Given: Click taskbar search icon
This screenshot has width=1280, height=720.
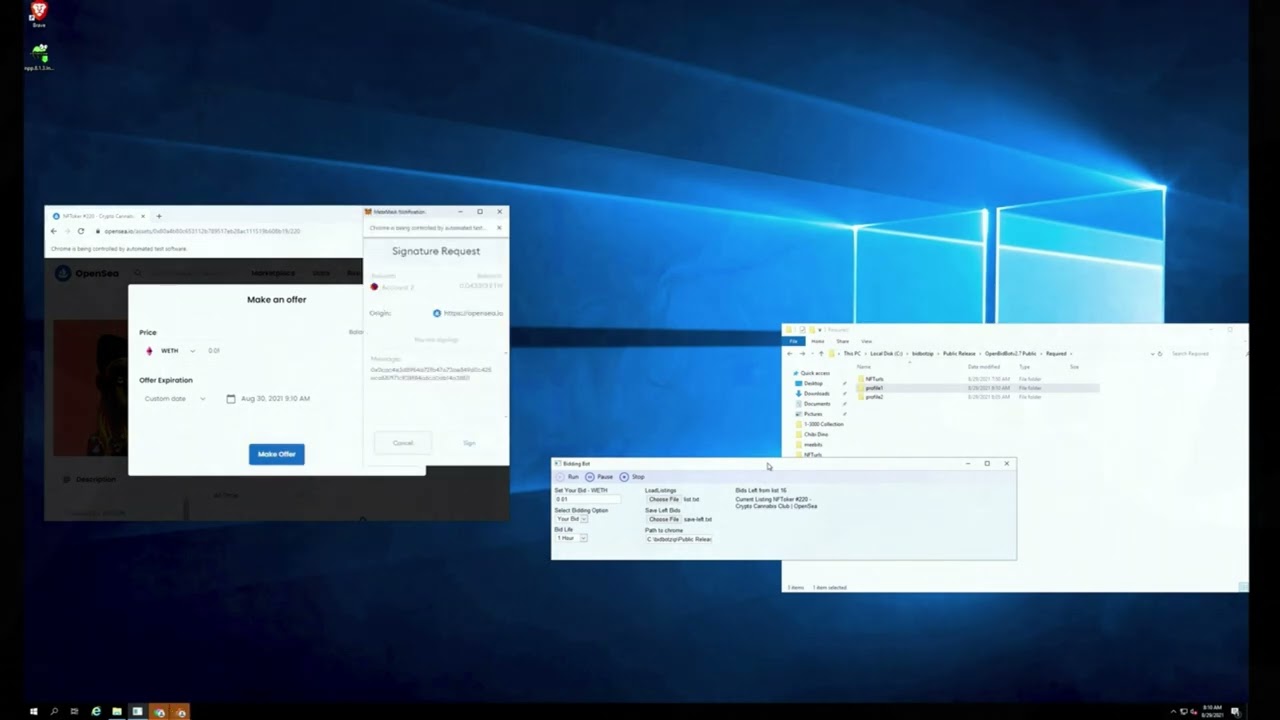Looking at the screenshot, I should pyautogui.click(x=54, y=712).
